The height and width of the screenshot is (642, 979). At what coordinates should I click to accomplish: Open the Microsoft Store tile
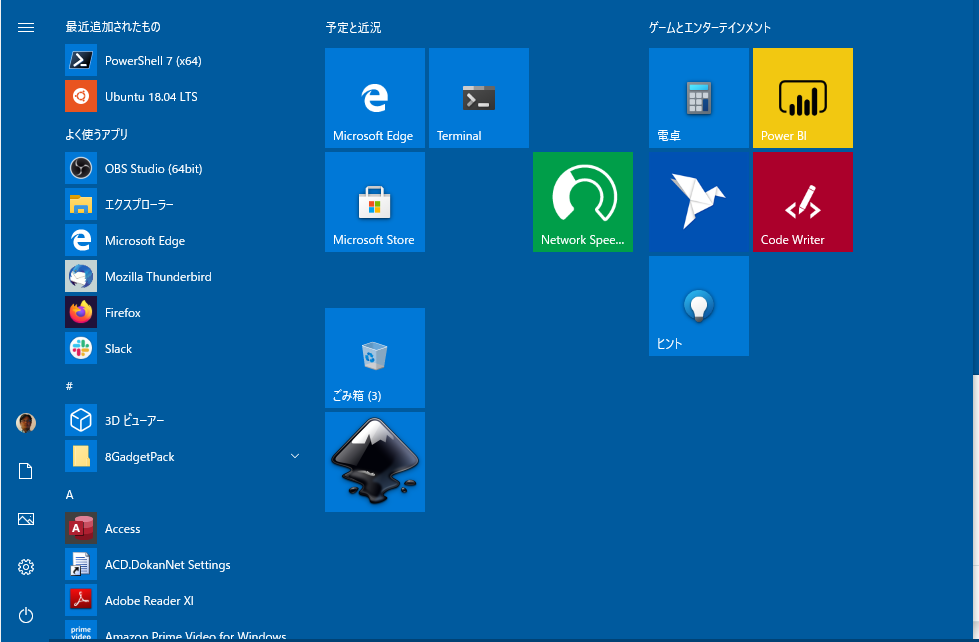point(375,202)
